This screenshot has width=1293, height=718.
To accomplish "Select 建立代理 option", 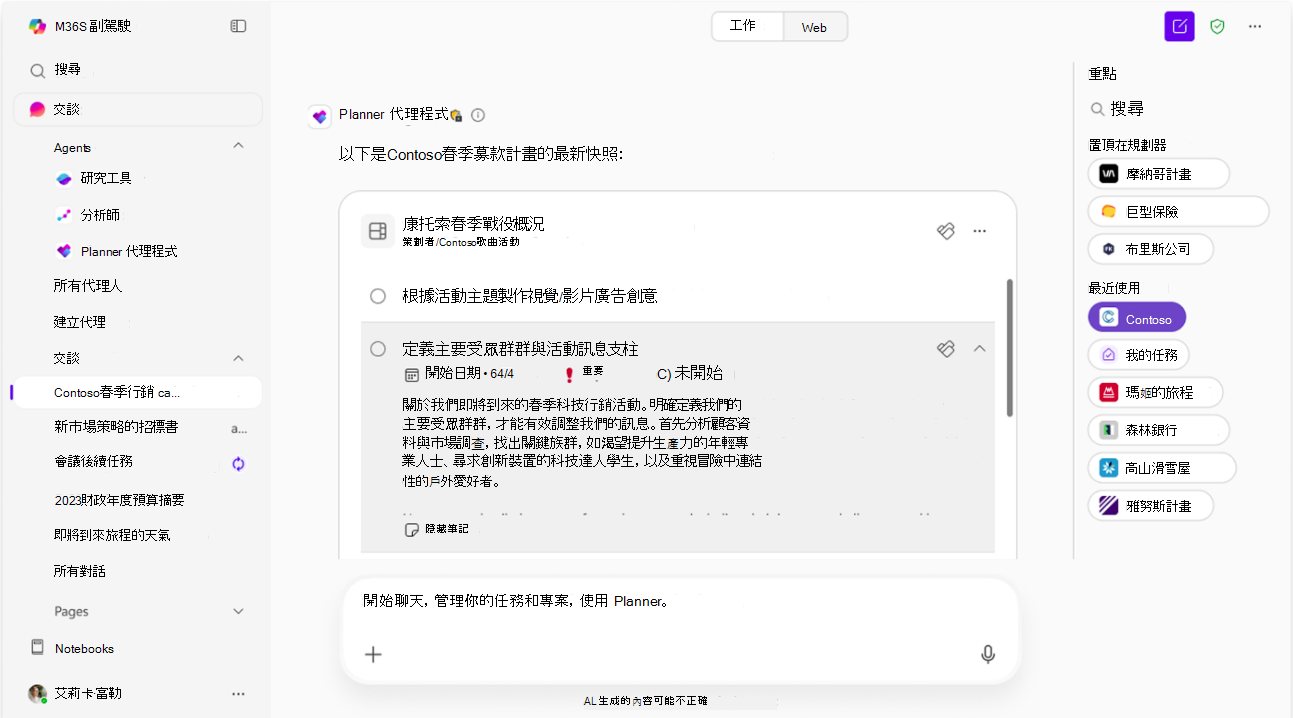I will [80, 322].
